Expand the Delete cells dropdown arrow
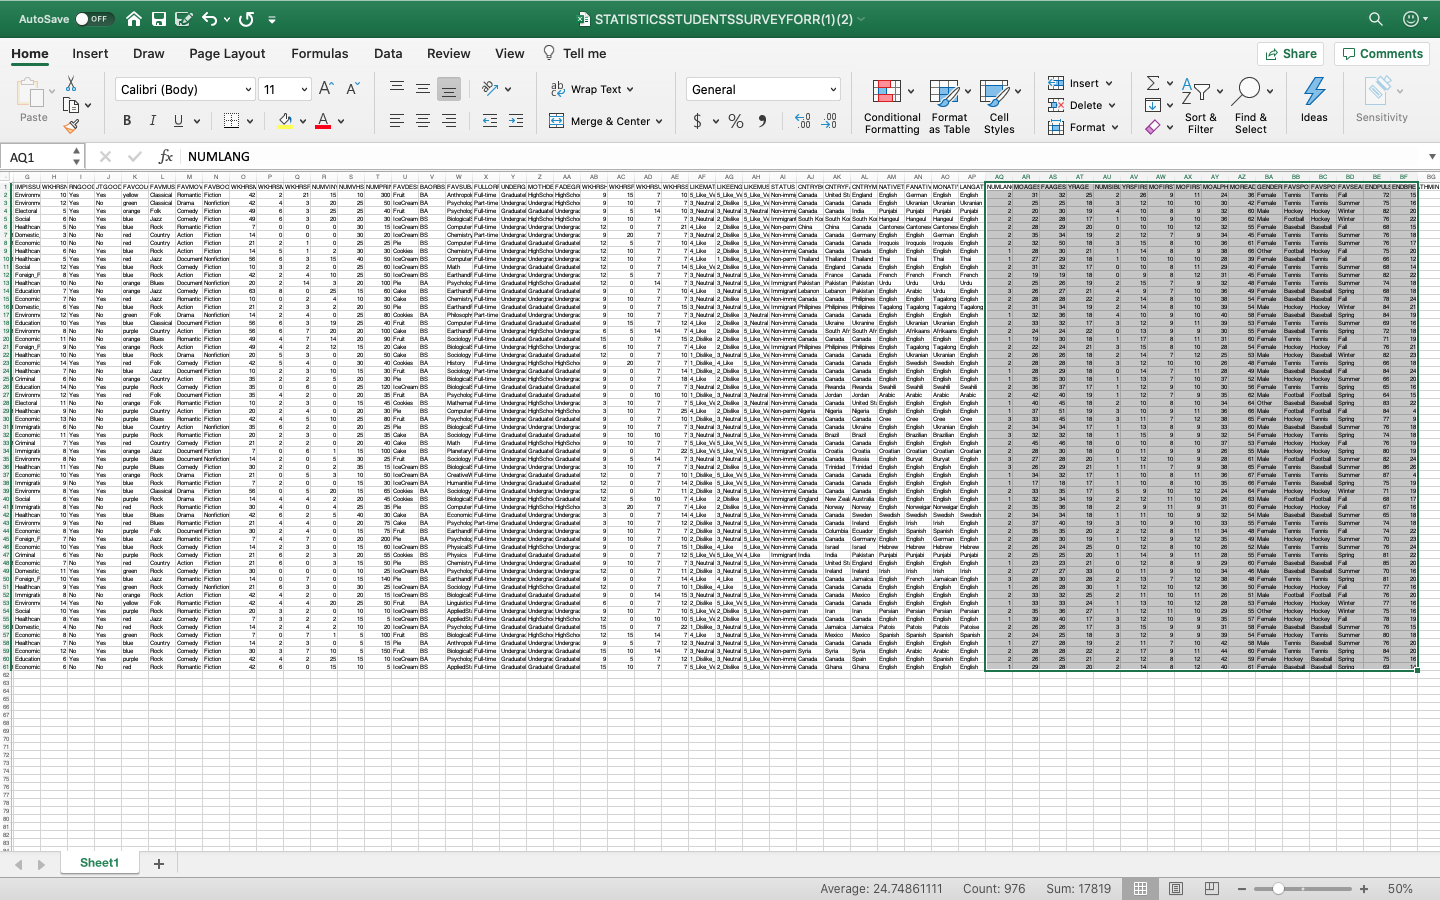The height and width of the screenshot is (900, 1440). coord(1114,106)
